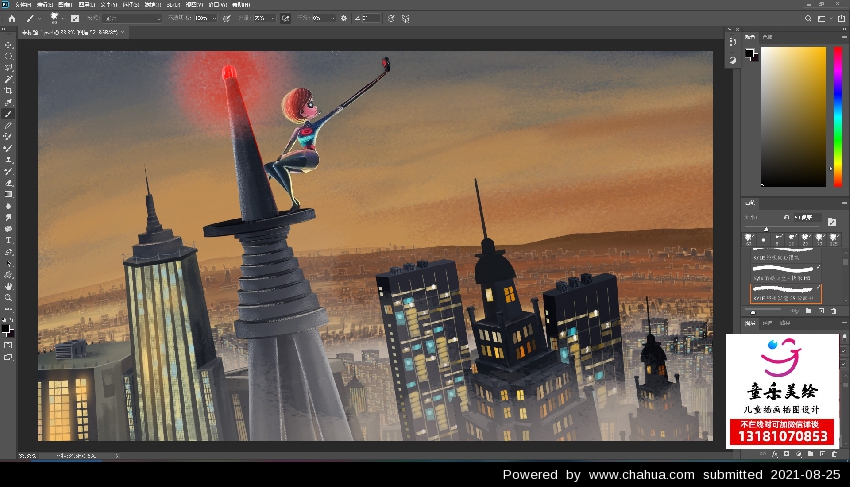Screen dimensions: 850x487
Task: Open the smoothing options gear
Action: (344, 18)
